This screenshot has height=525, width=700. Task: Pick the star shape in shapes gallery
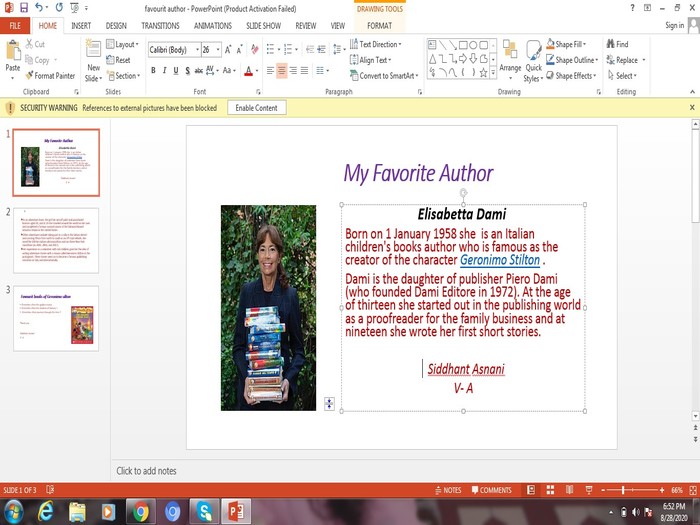point(483,72)
